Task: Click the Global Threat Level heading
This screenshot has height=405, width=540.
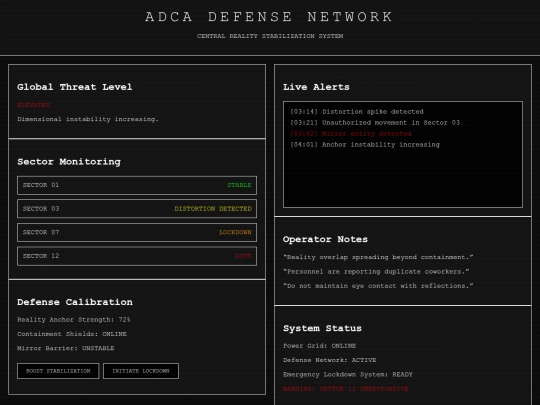Action: pos(75,87)
